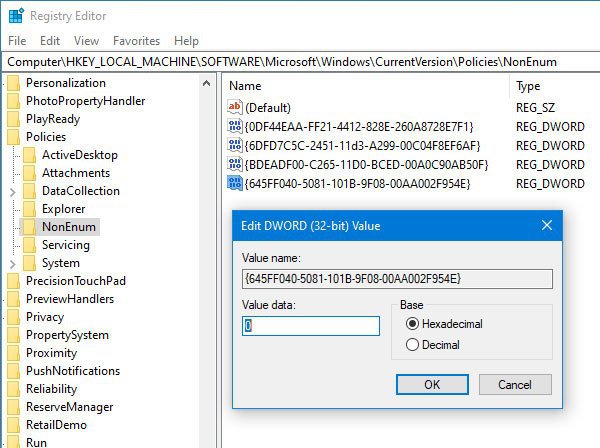Click DWORD icon for {6DFD7C5C-2451-11d3-A299-00C04F8EF6AF}
The width and height of the screenshot is (600, 448).
pyautogui.click(x=235, y=145)
